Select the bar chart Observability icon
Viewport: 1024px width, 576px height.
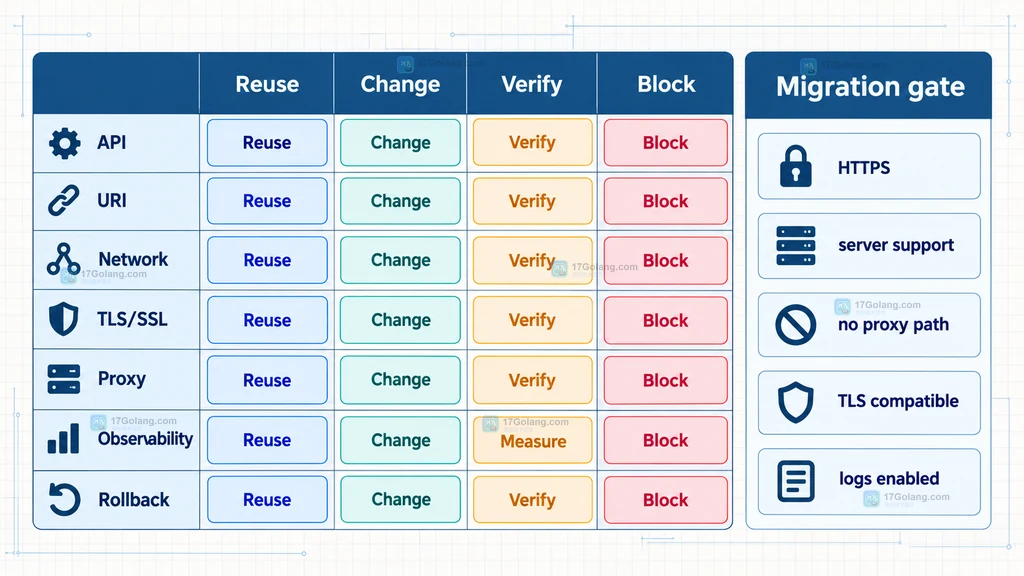64,438
